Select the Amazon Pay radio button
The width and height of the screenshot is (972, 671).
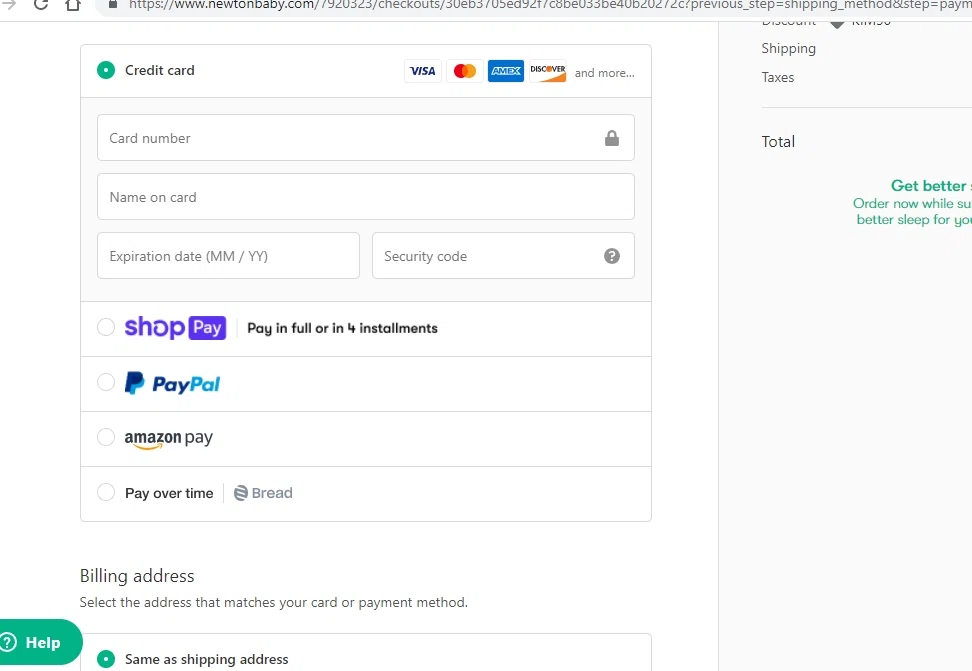[x=106, y=437]
